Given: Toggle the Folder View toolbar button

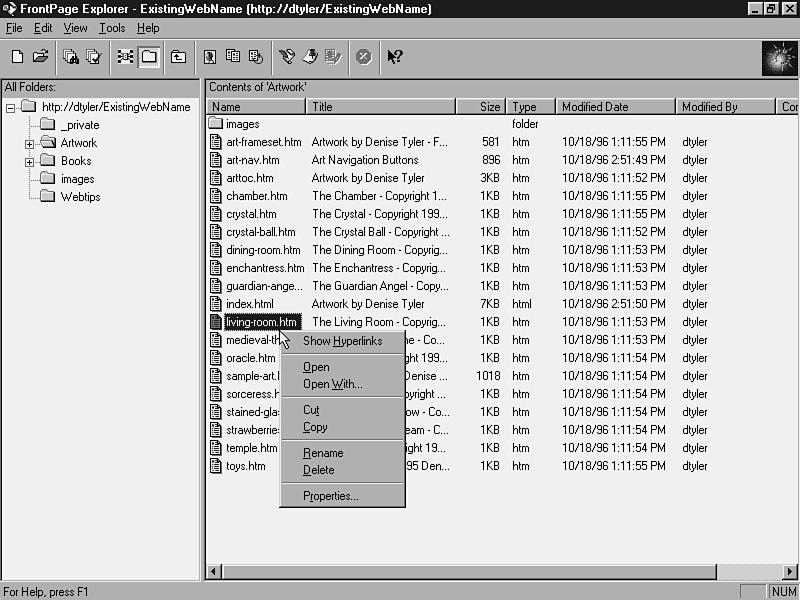Looking at the screenshot, I should point(149,57).
